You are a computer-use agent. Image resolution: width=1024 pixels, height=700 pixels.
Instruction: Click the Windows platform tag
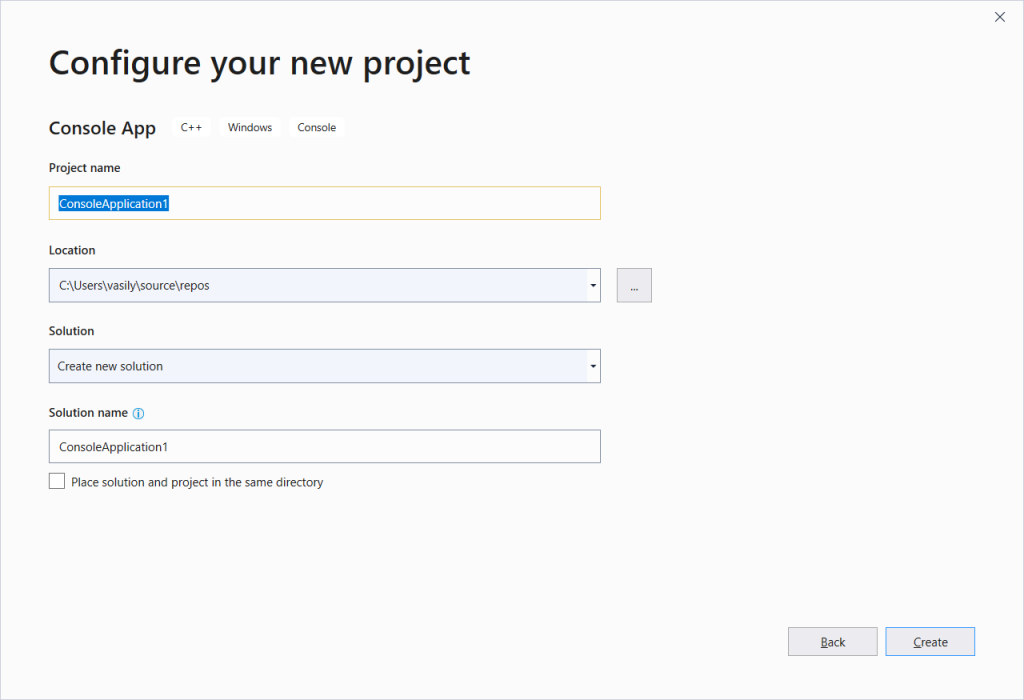250,128
